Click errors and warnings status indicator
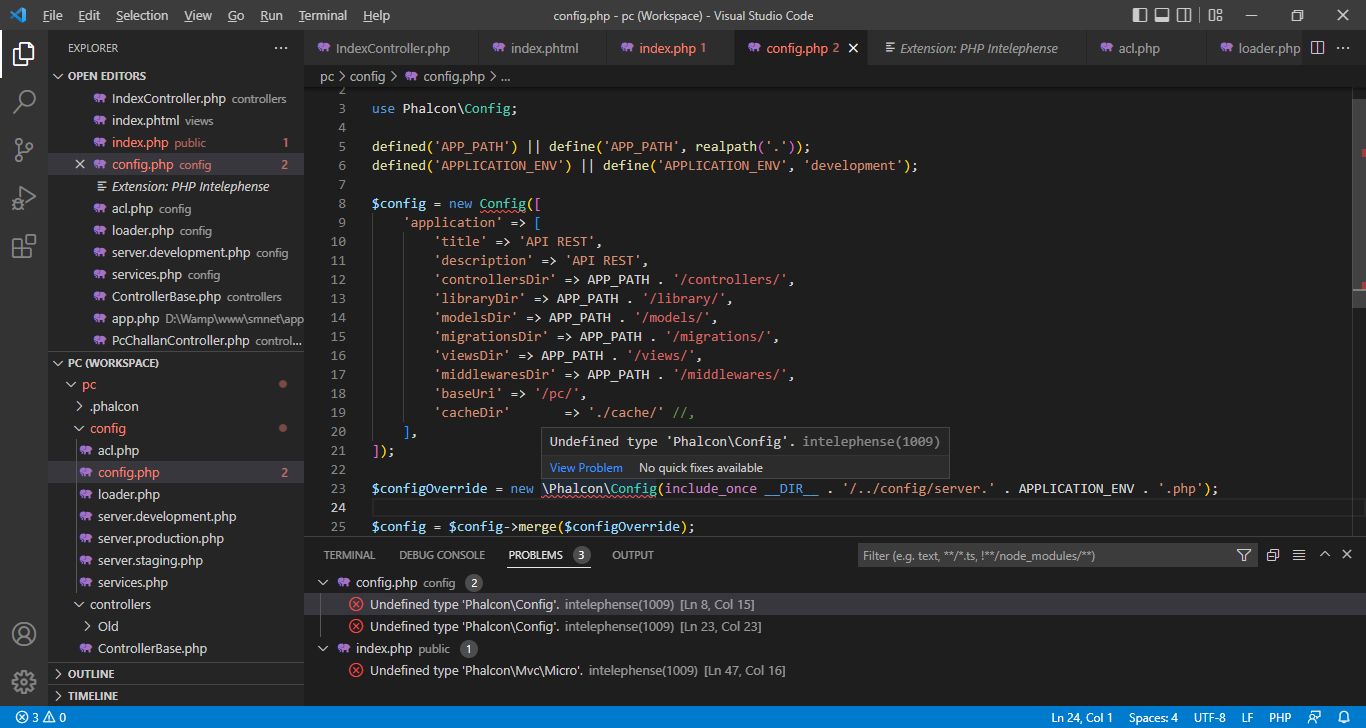The image size is (1366, 728). (x=41, y=717)
